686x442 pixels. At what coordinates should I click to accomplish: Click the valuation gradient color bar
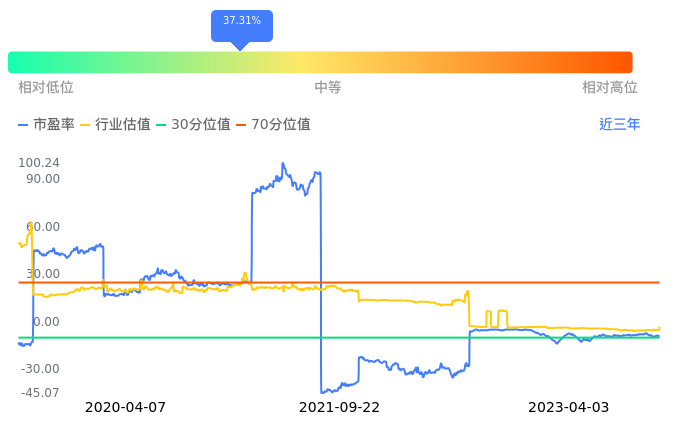[x=320, y=62]
